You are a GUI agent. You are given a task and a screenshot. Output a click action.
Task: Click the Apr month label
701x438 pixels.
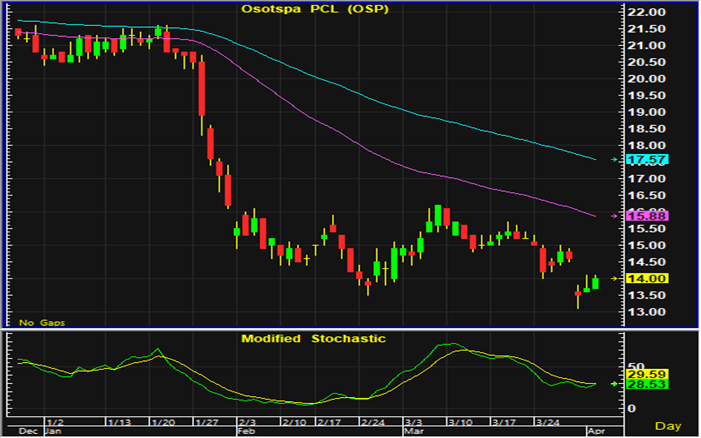tap(596, 431)
